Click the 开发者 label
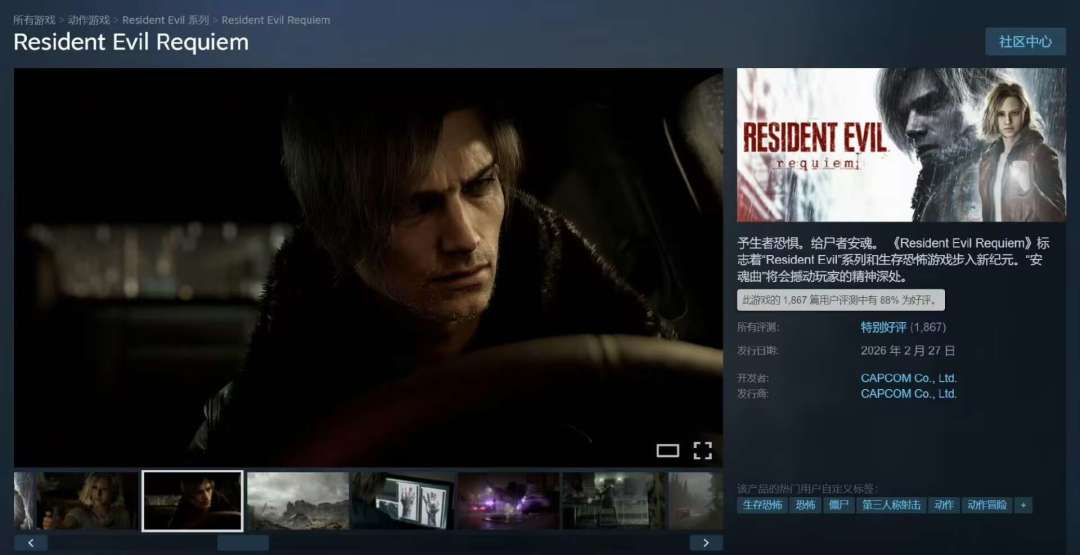The image size is (1080, 555). click(x=753, y=378)
